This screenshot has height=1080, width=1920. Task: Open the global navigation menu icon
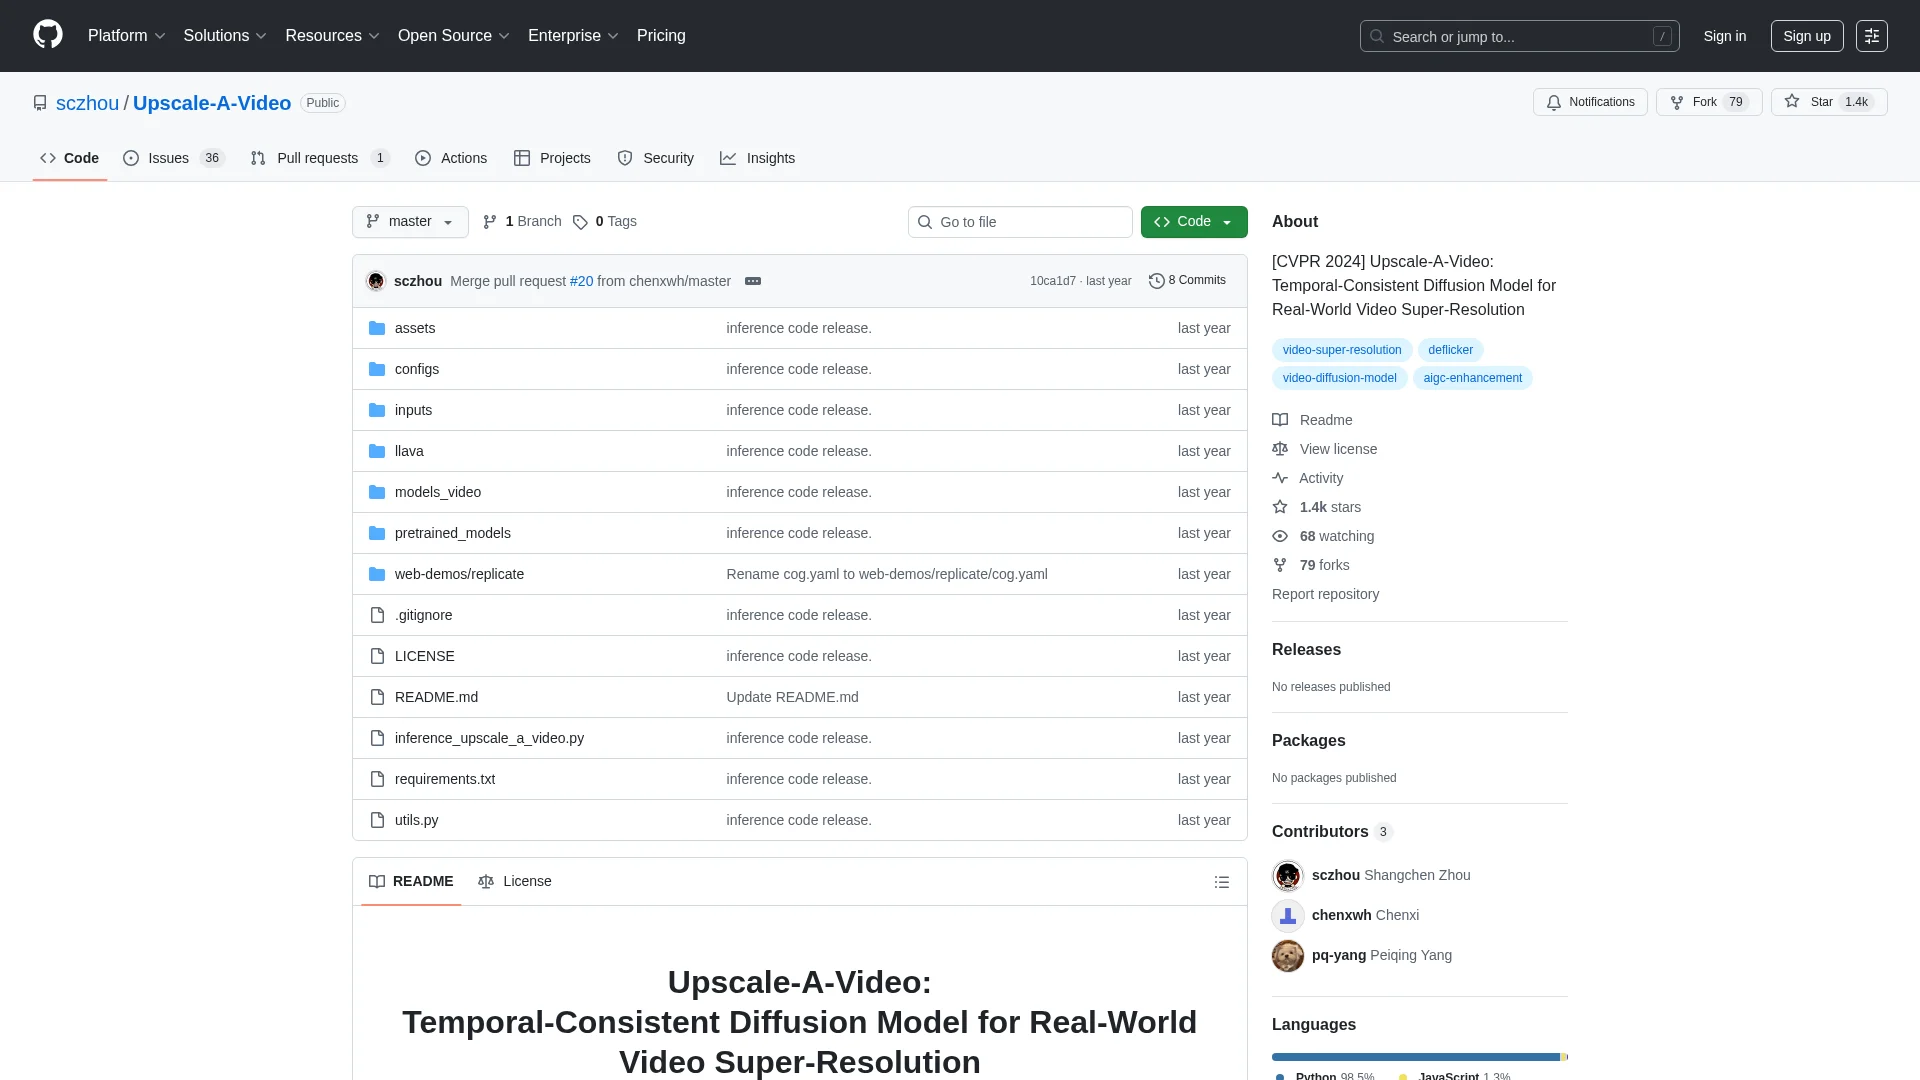pos(1871,36)
